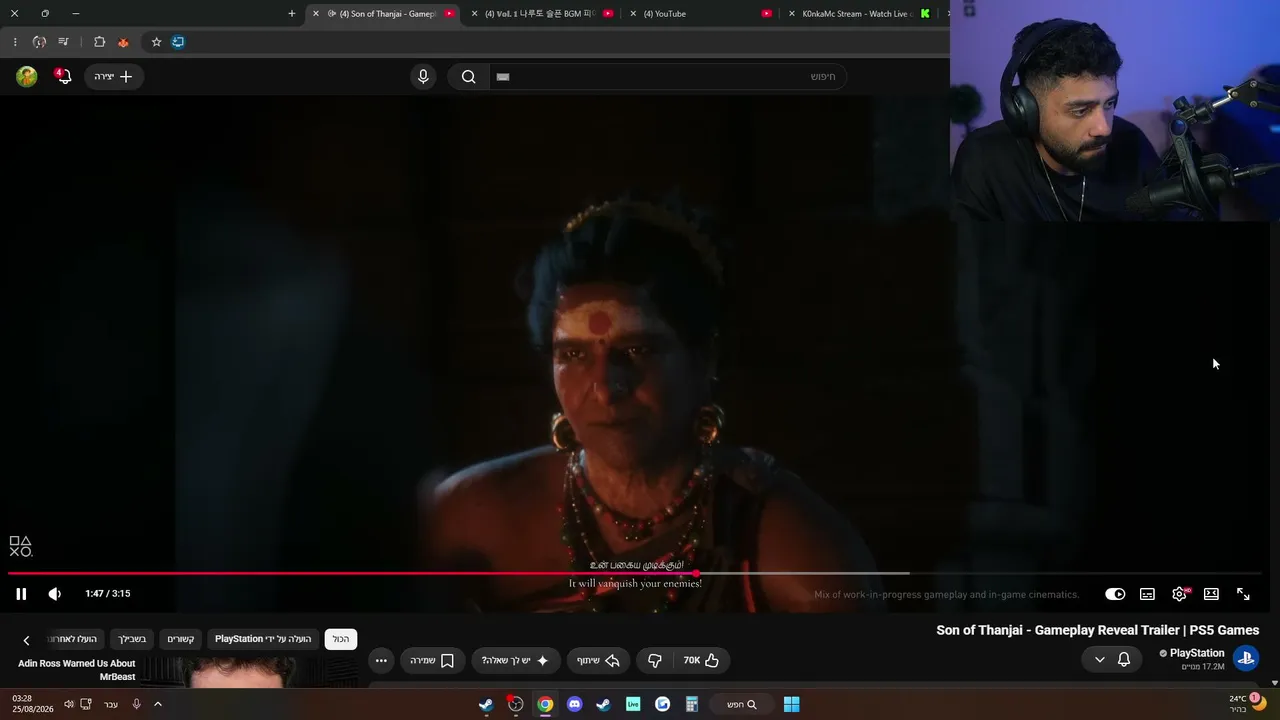Expand more filter chips with chevron arrow
Viewport: 1280px width, 720px height.
26,640
